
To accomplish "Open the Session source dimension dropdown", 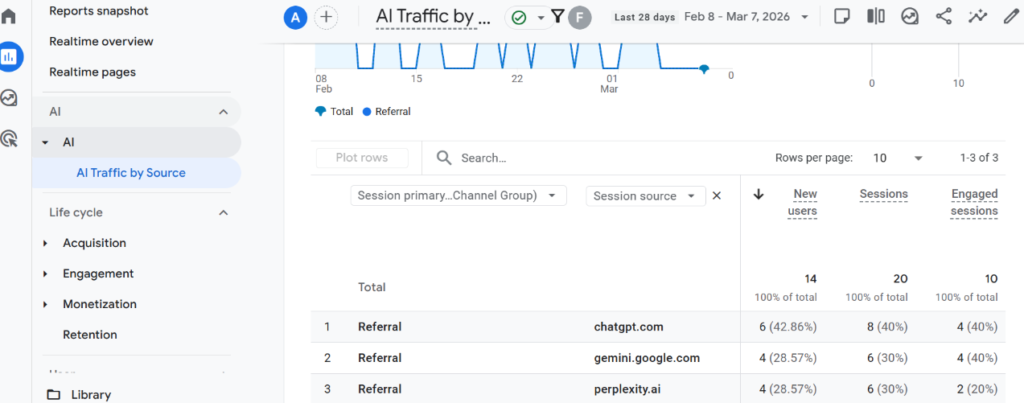I will 645,196.
